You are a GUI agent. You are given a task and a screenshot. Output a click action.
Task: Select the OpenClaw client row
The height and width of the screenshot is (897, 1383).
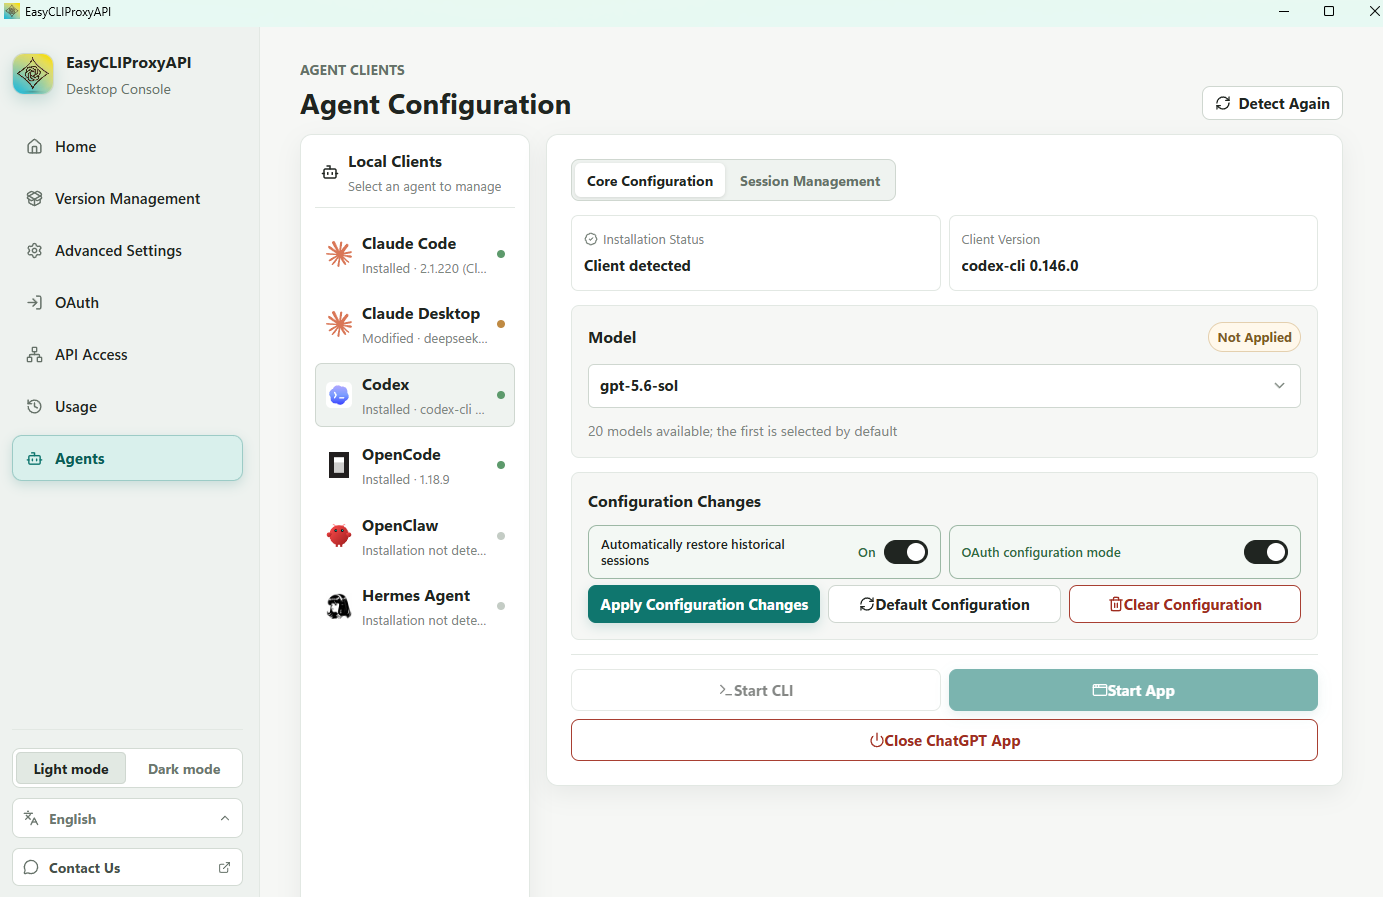click(x=415, y=536)
